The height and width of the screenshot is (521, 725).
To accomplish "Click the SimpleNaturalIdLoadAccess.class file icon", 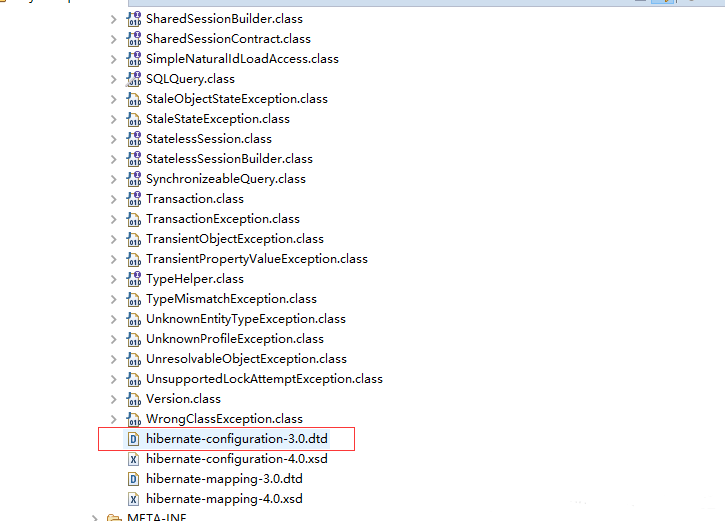I will (x=134, y=59).
